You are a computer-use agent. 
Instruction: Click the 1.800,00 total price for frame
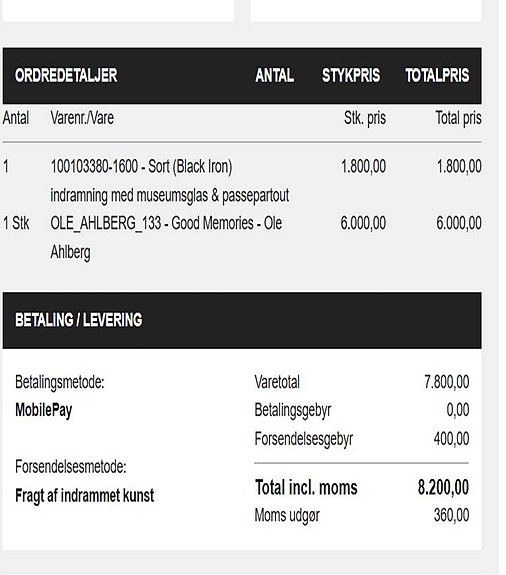tap(459, 166)
